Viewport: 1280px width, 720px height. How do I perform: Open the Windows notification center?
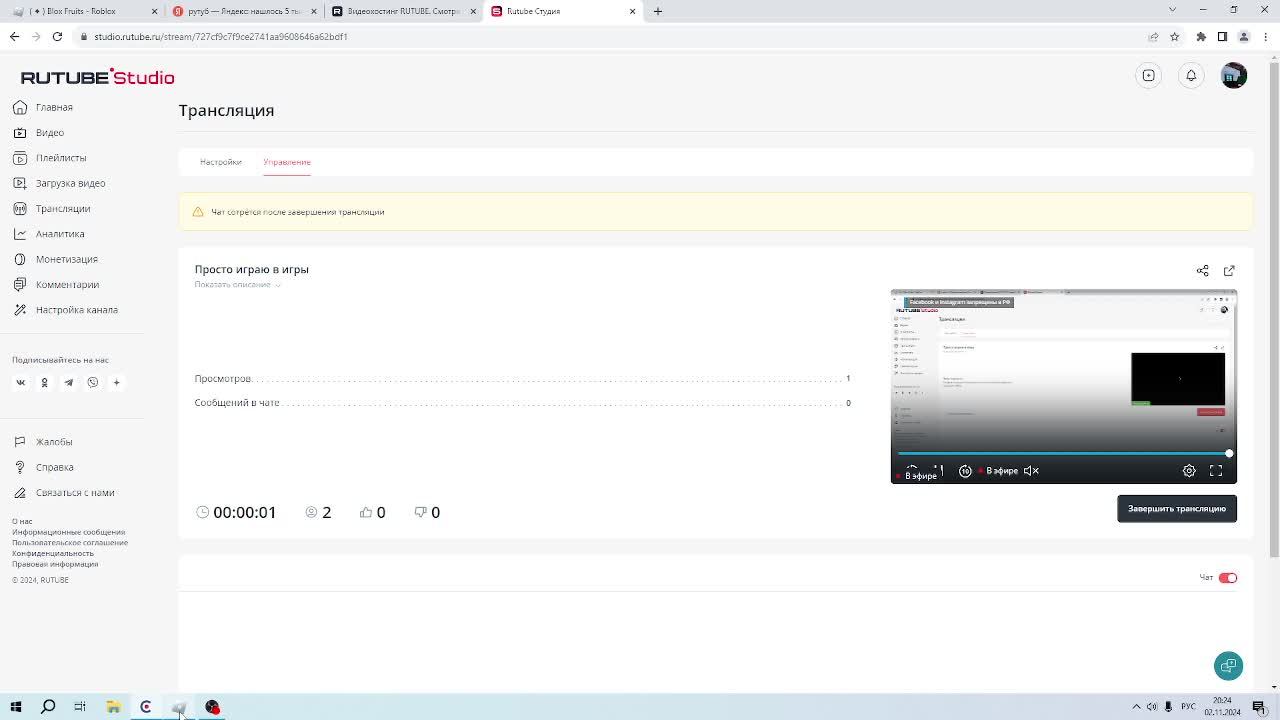tap(1259, 707)
